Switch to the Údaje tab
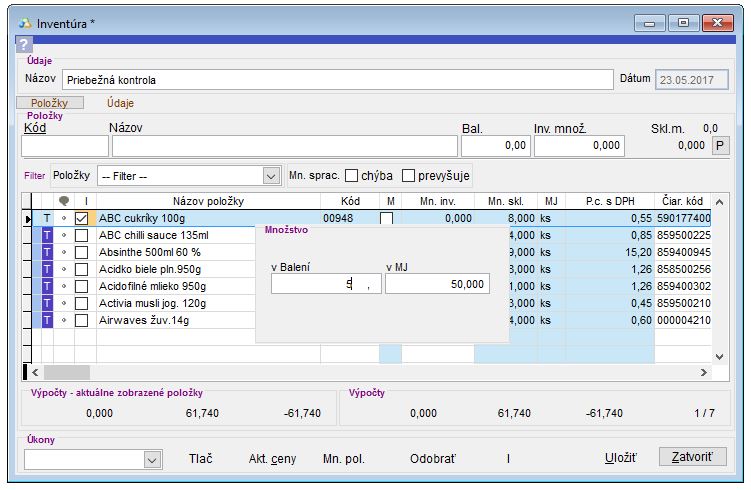The image size is (751, 490). coord(120,102)
